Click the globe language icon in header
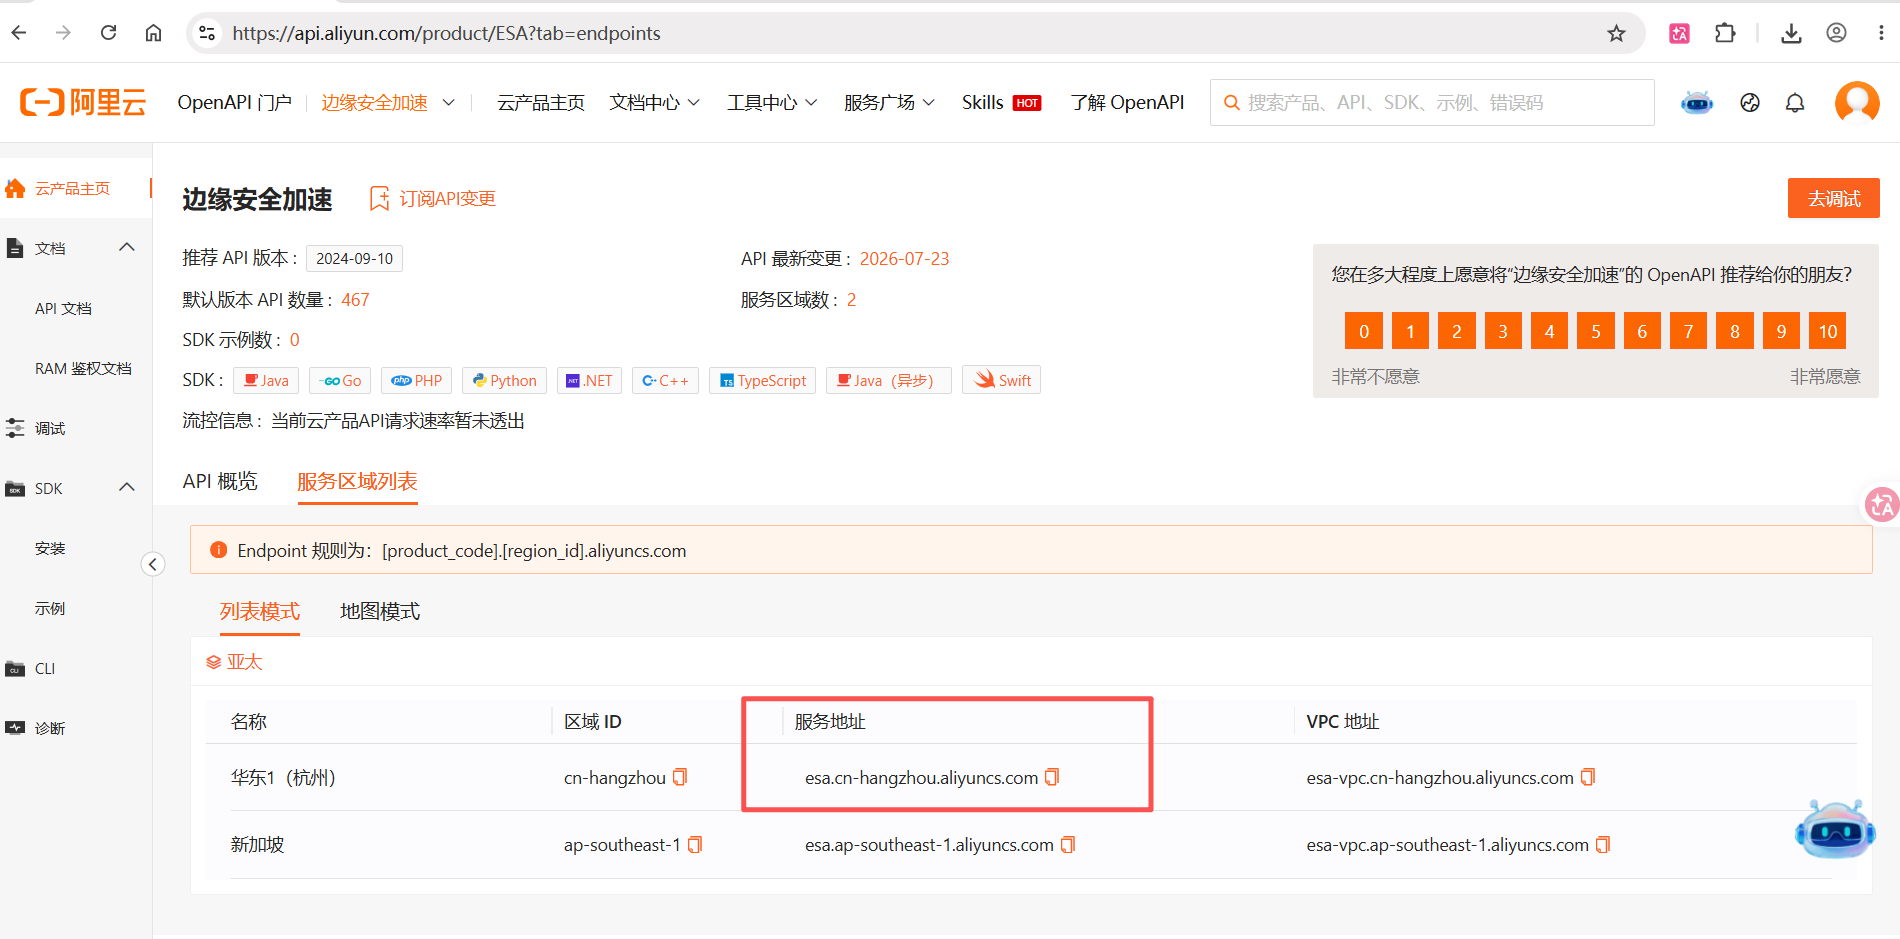The height and width of the screenshot is (939, 1900). [1749, 102]
